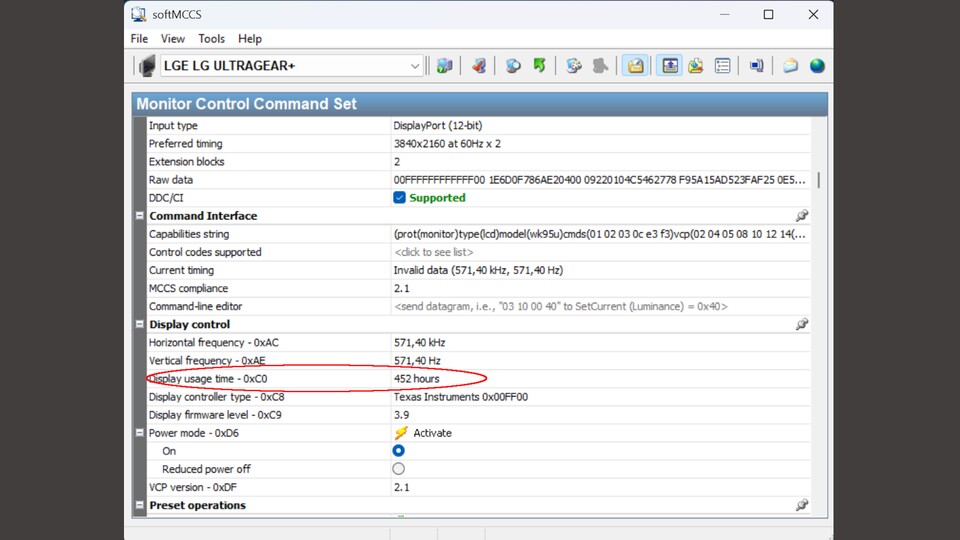Select the "Extension blocks" row label
Screen dimensions: 960x540
[x=186, y=162]
